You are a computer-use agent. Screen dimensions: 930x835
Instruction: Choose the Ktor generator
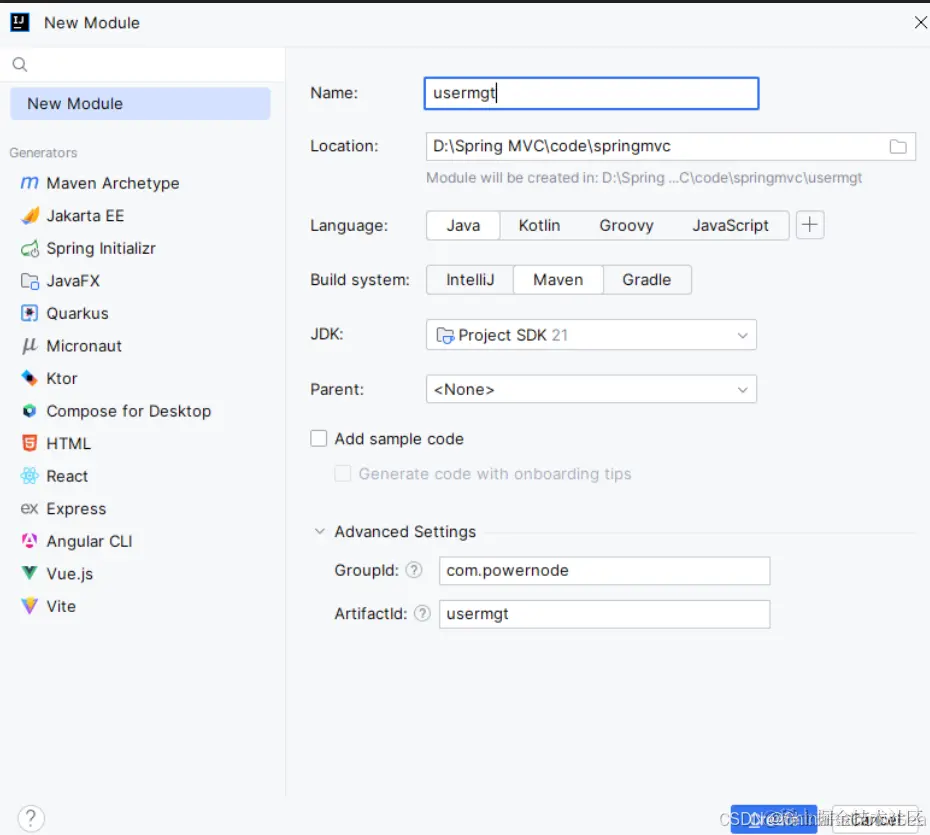pyautogui.click(x=49, y=378)
